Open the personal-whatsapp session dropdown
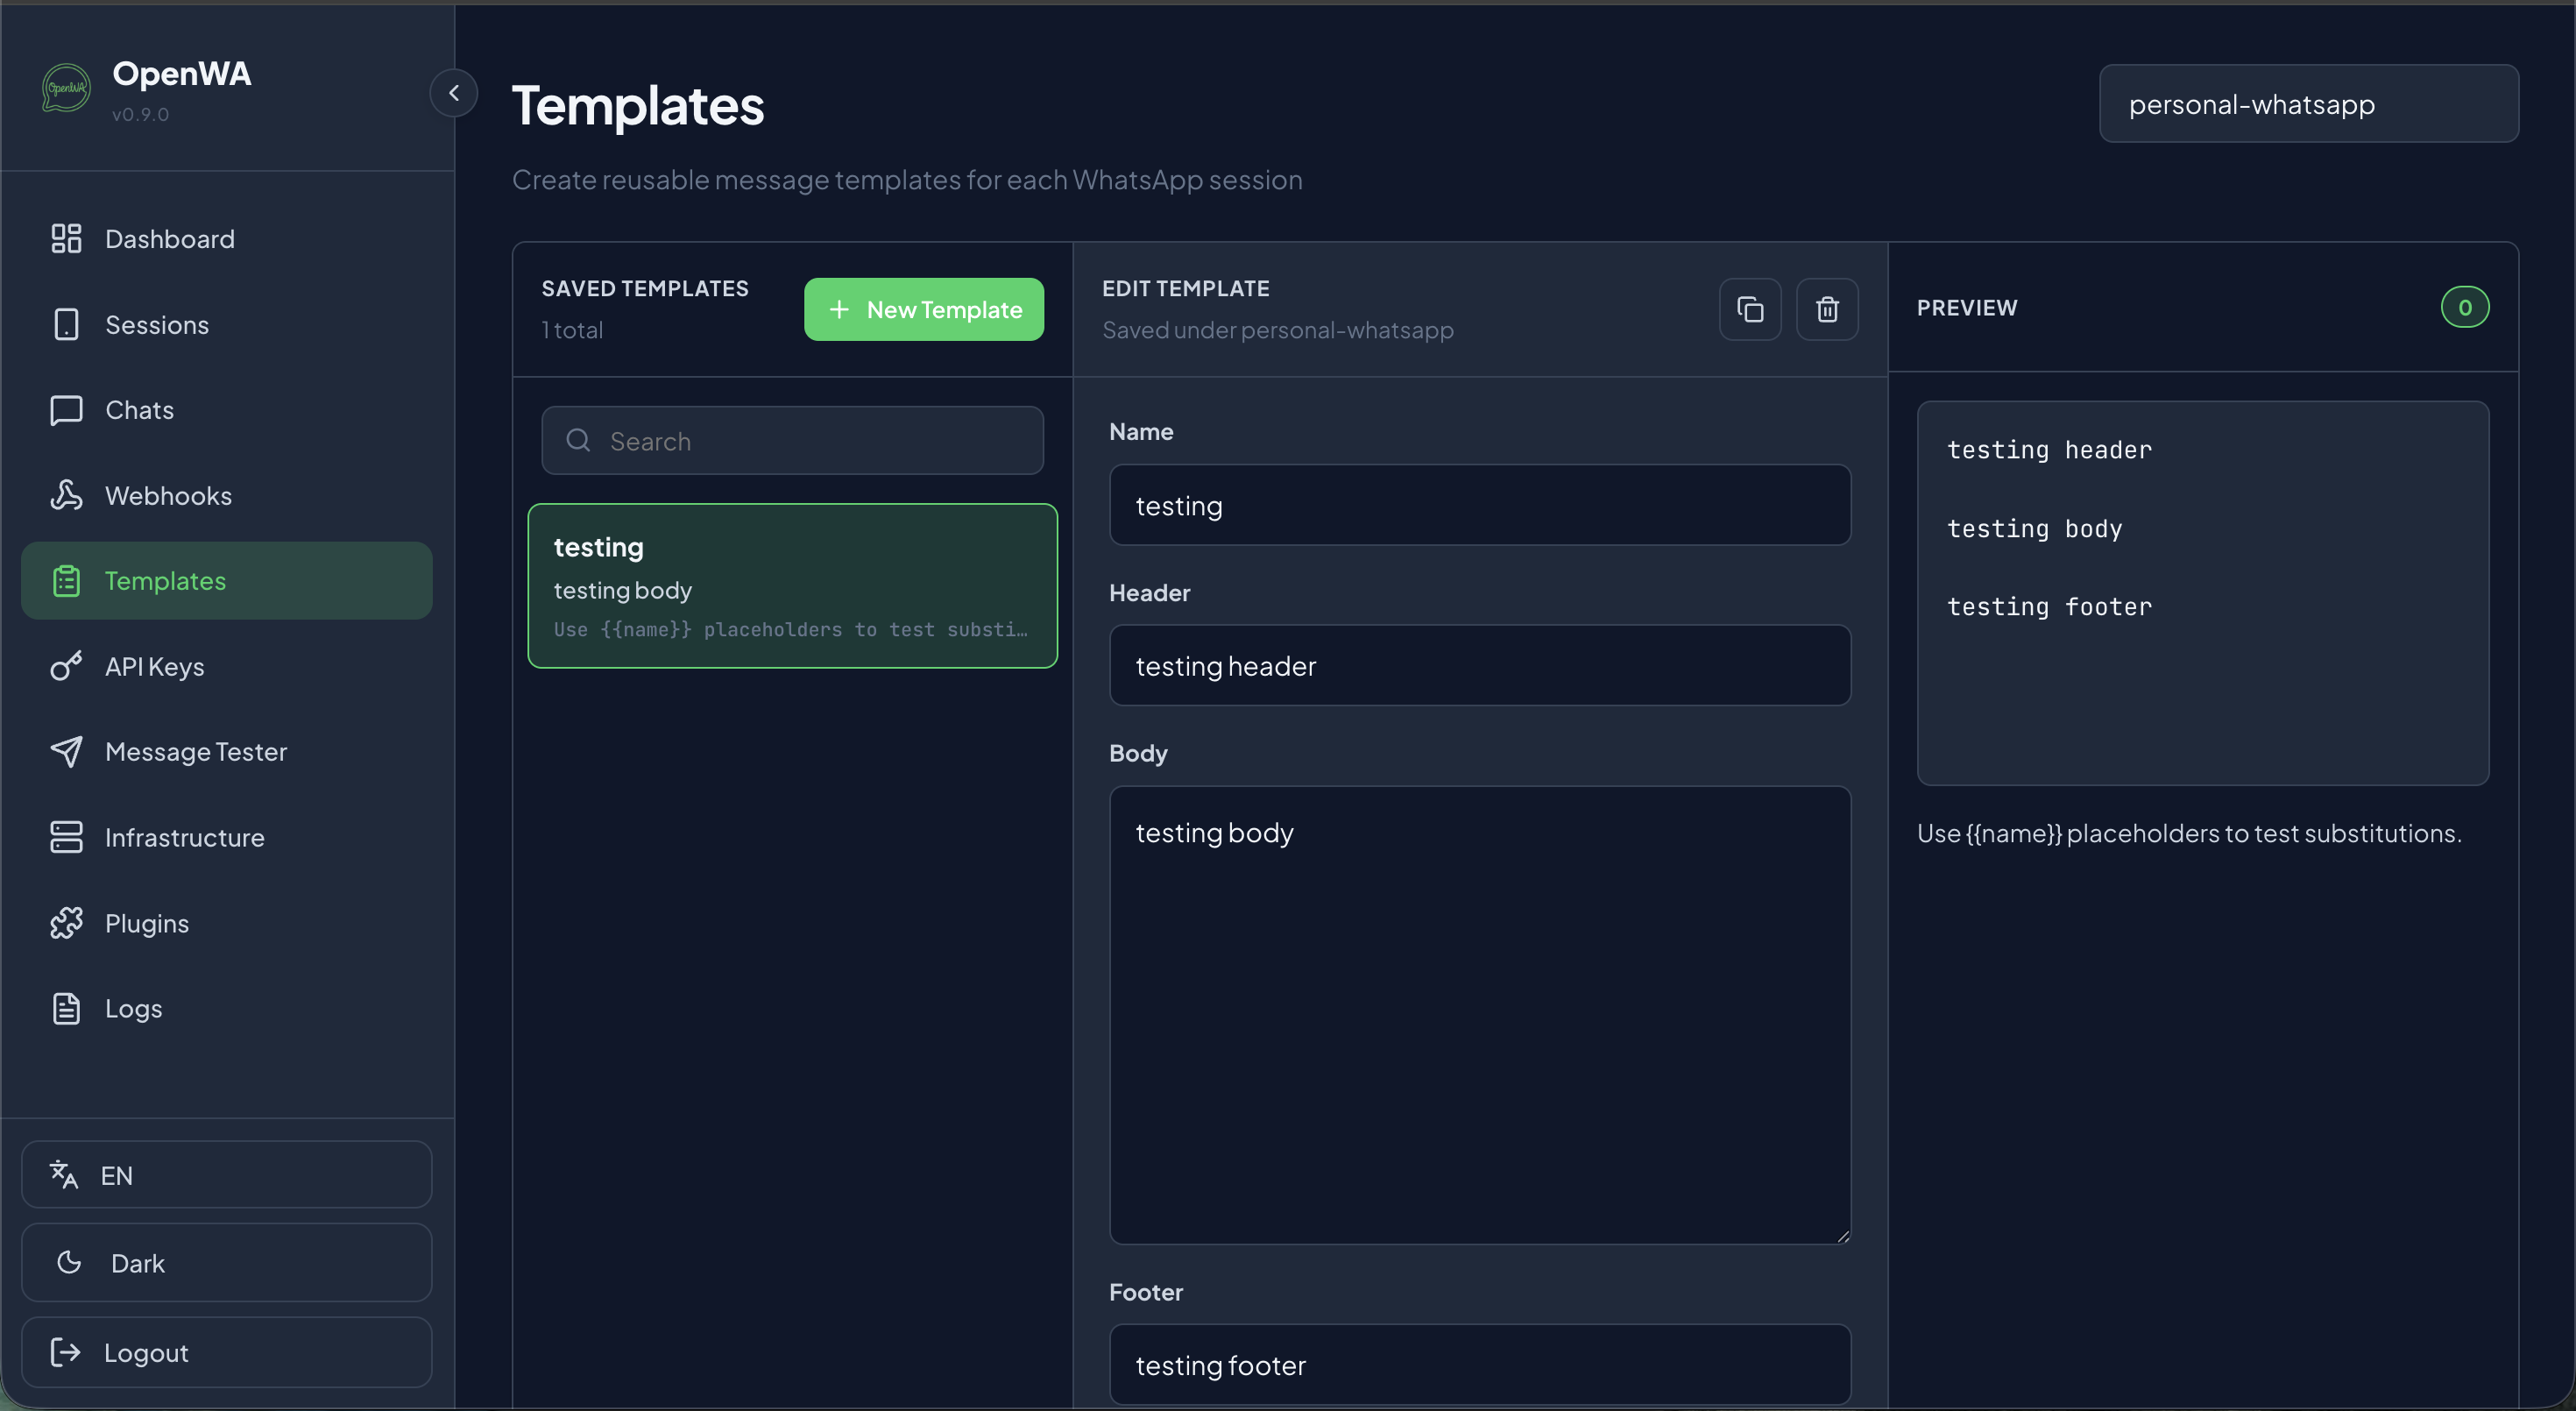 (x=2308, y=103)
